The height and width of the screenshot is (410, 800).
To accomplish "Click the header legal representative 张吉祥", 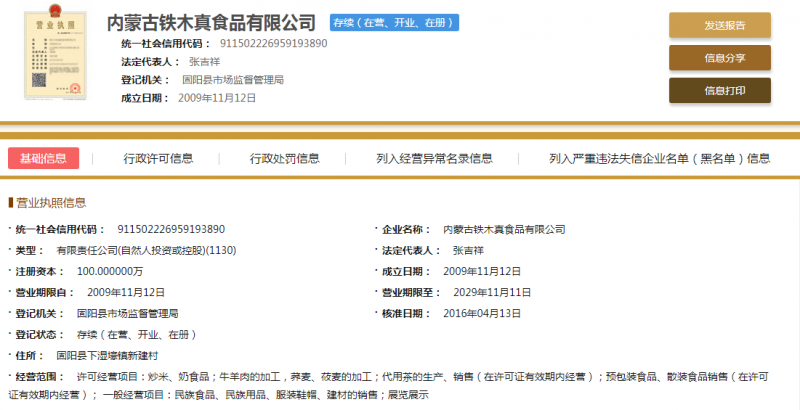I will 205,62.
